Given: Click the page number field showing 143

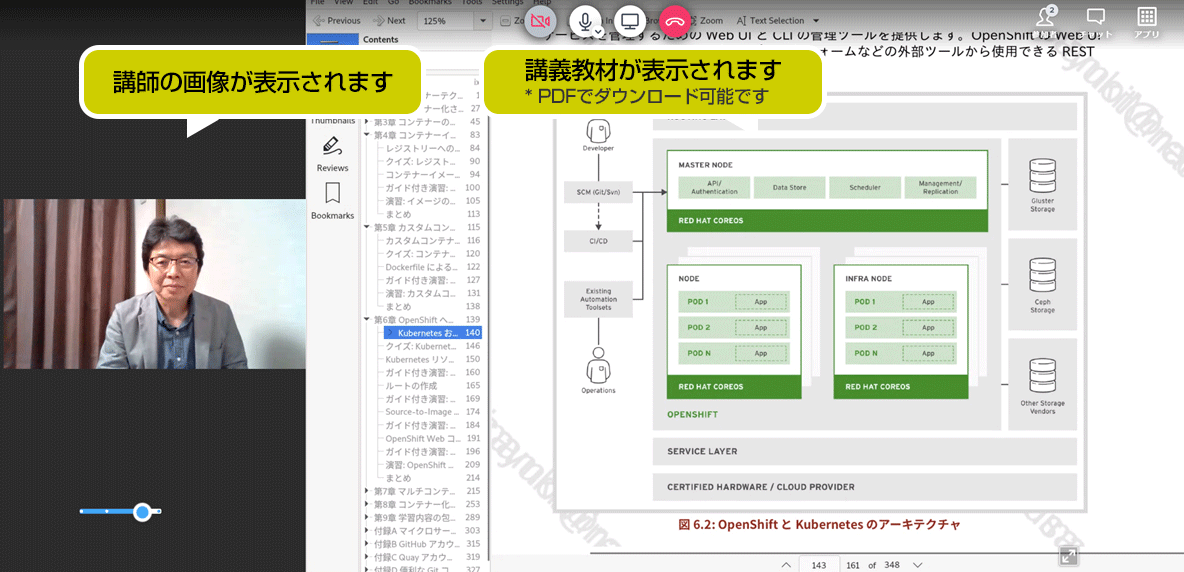Looking at the screenshot, I should click(819, 565).
